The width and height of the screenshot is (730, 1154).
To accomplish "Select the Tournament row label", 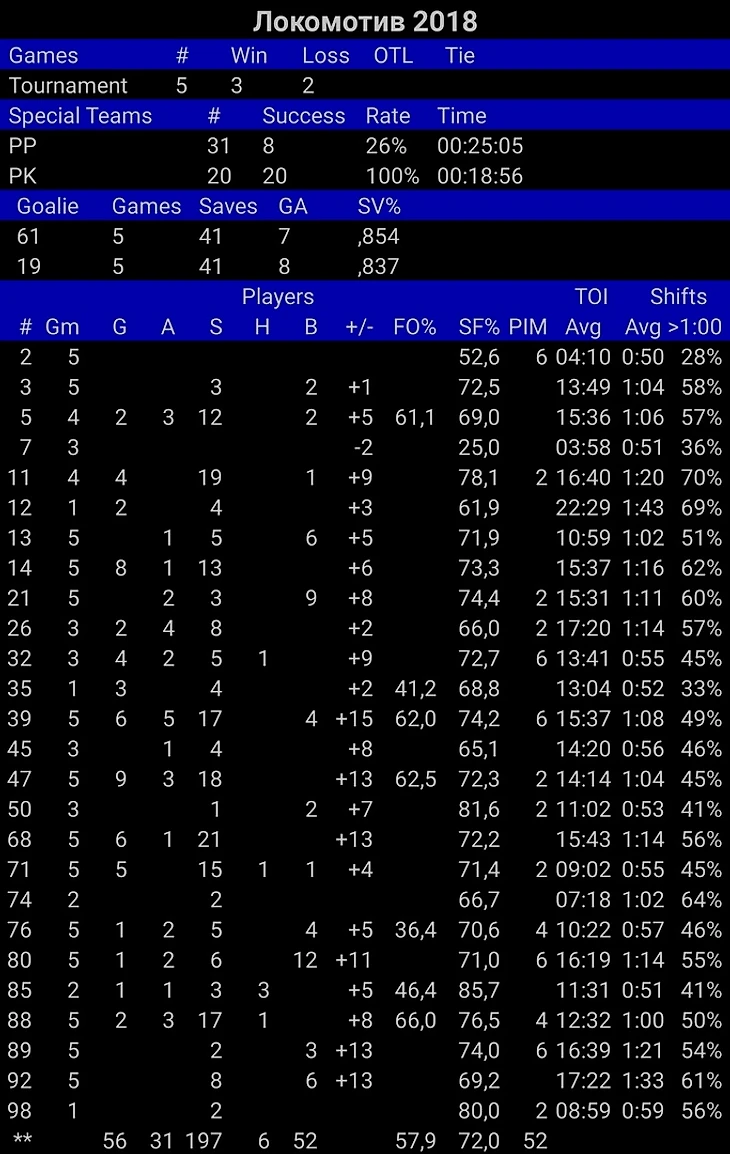I will (68, 85).
